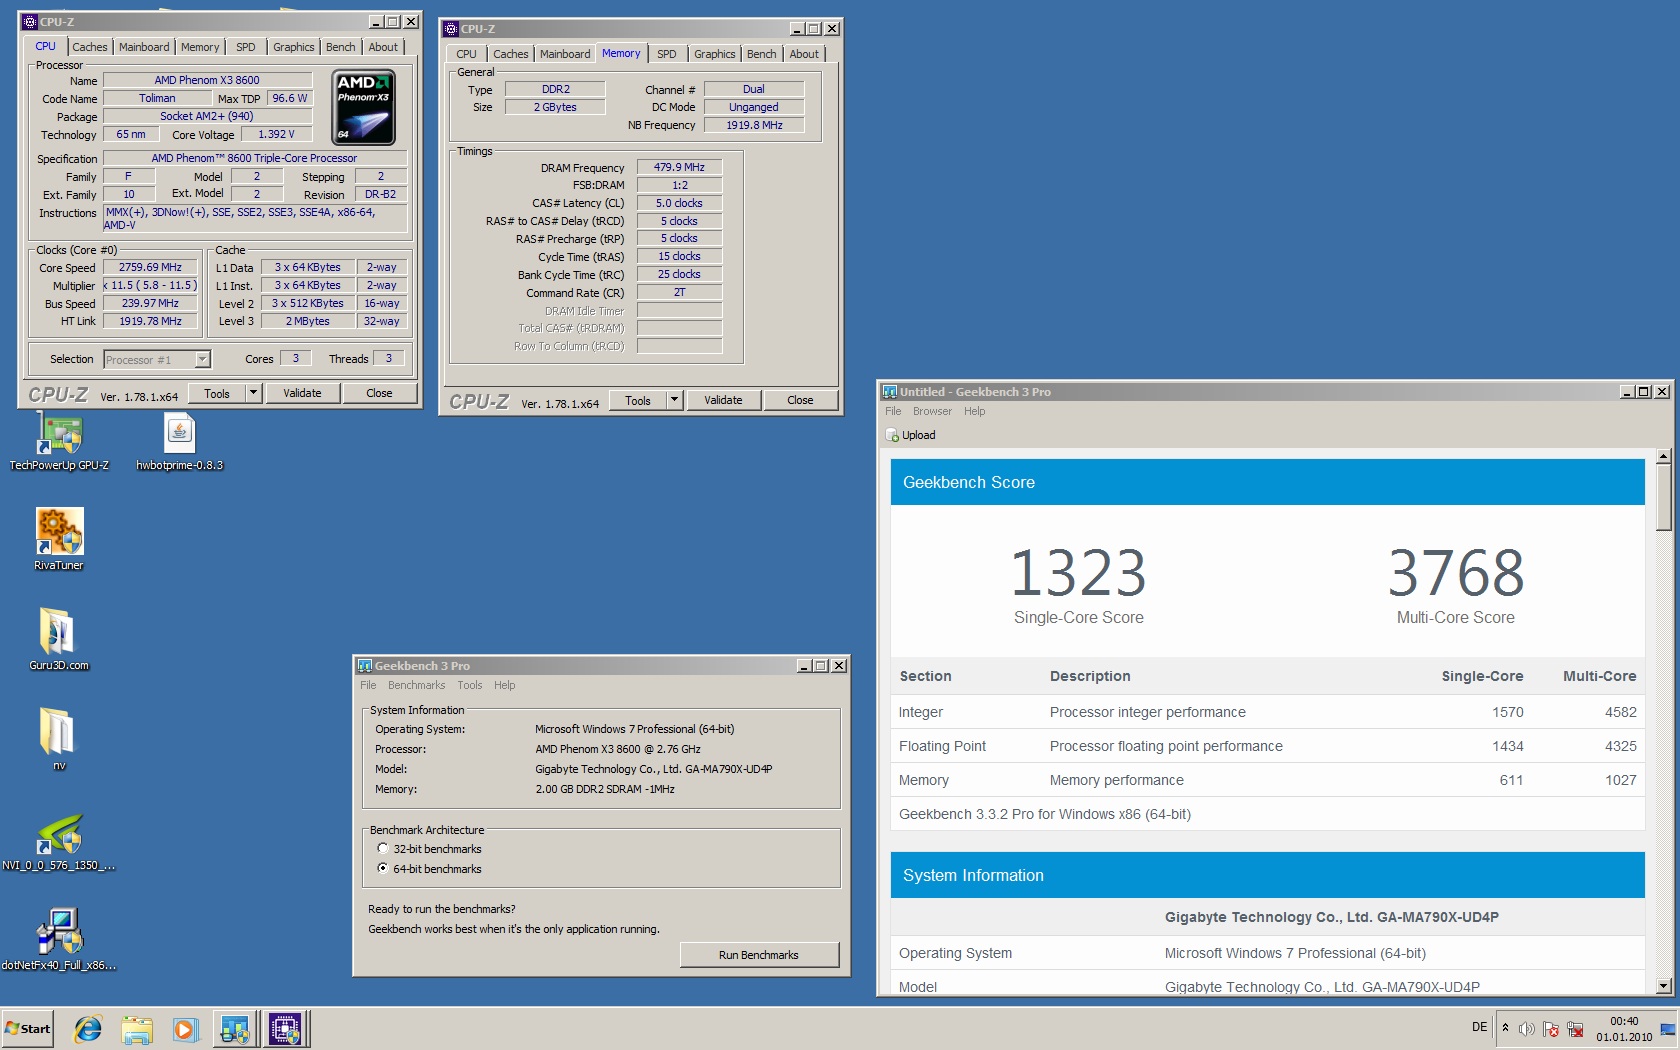
Task: Switch to the Geekbench taskbar button
Action: point(236,1028)
